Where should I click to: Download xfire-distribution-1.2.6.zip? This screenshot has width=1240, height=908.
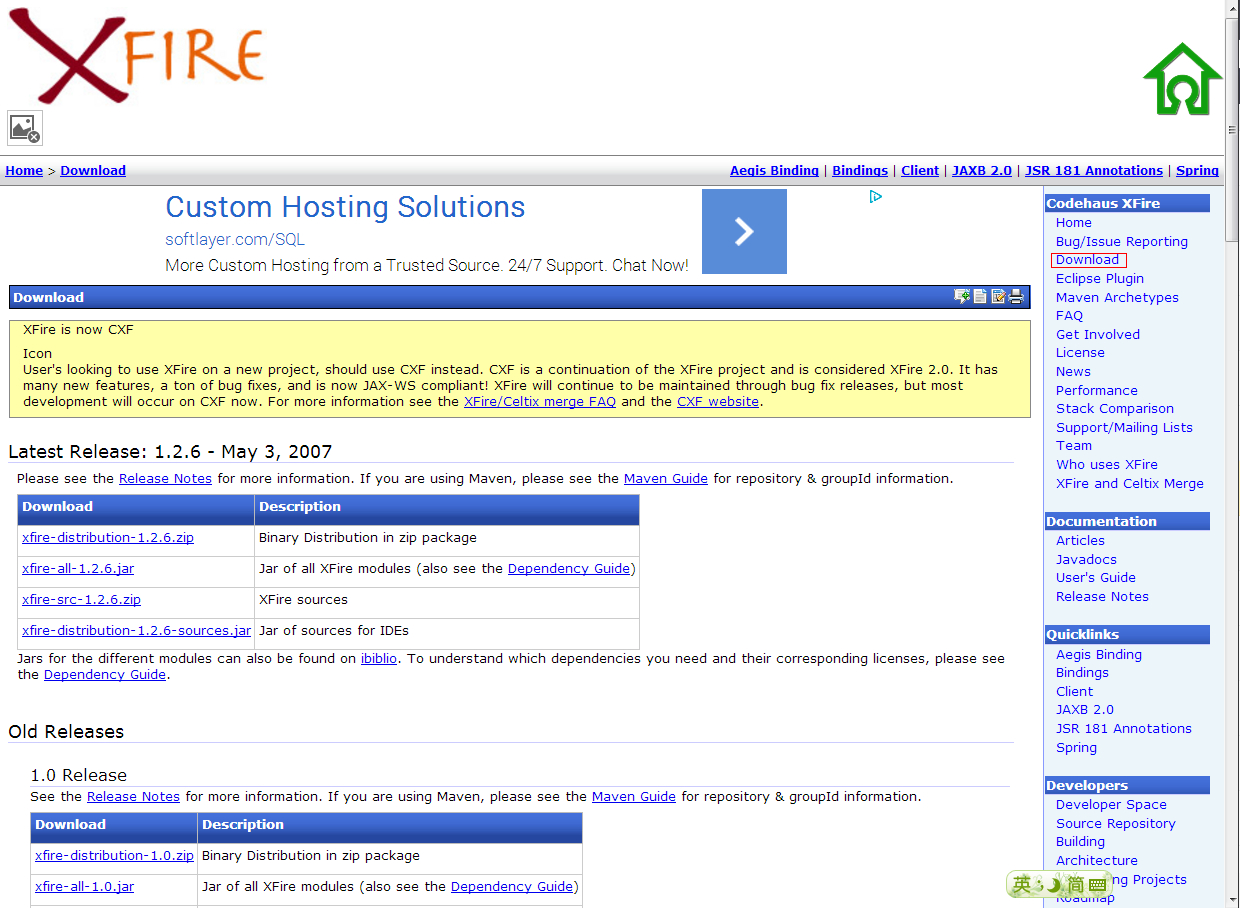coord(108,538)
